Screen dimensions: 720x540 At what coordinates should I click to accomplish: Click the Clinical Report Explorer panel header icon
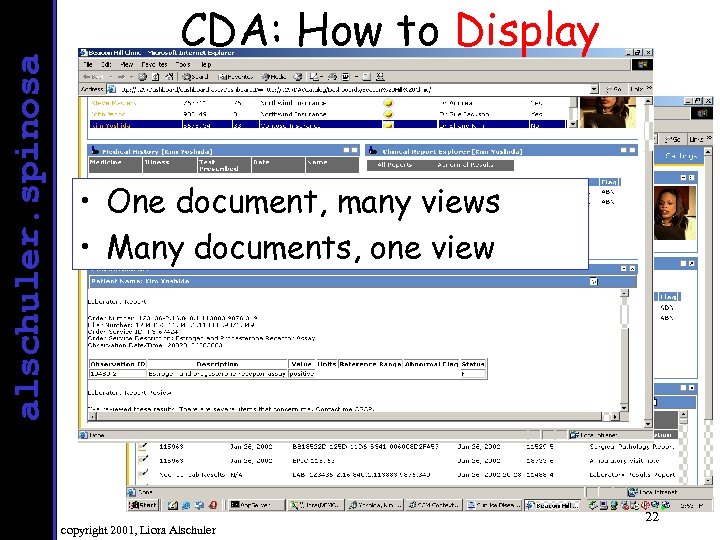[x=373, y=151]
